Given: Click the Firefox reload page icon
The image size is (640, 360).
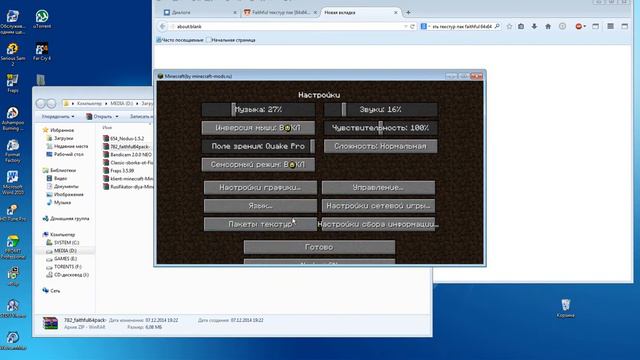Looking at the screenshot, I should (412, 27).
